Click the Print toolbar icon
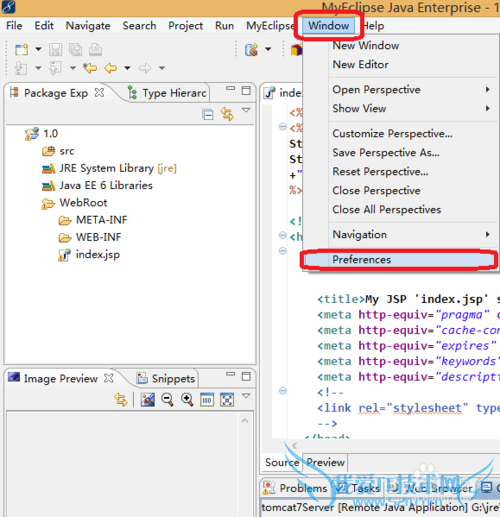 95,50
